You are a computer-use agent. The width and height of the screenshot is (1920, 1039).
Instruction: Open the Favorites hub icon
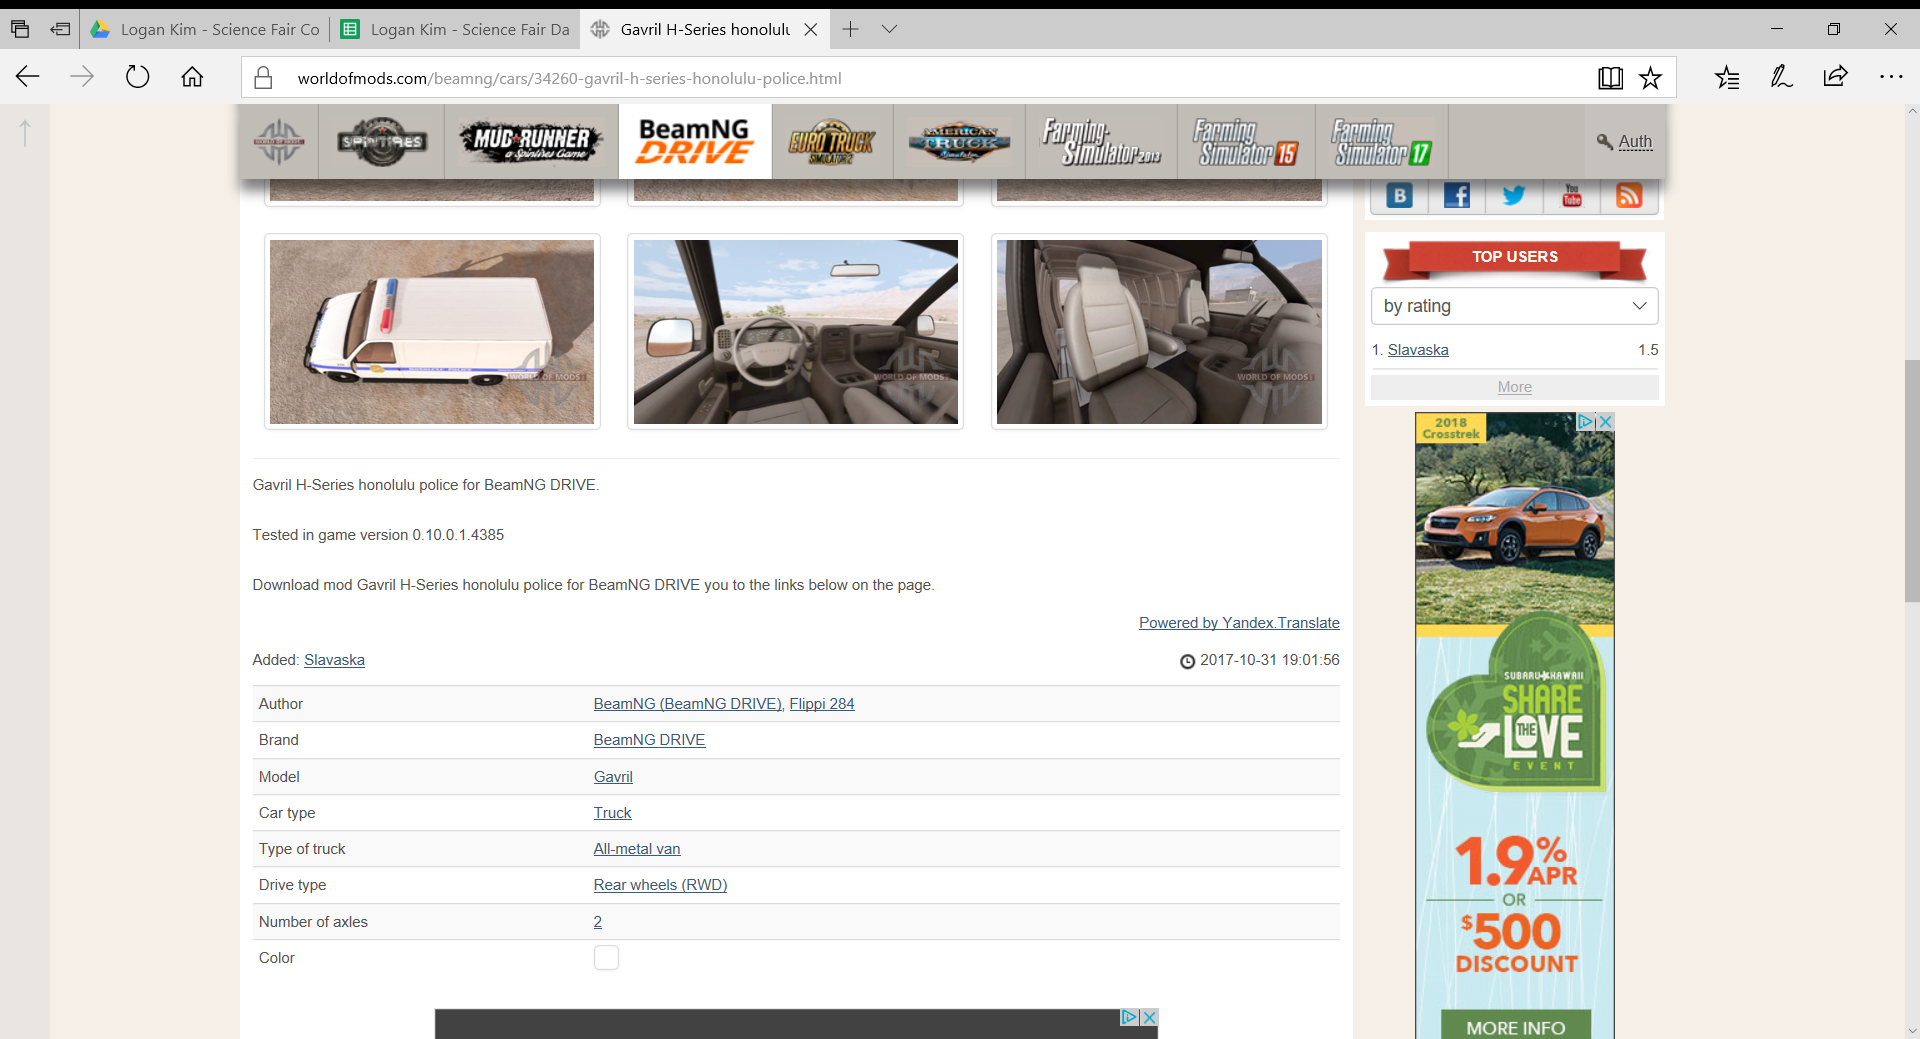tap(1727, 77)
